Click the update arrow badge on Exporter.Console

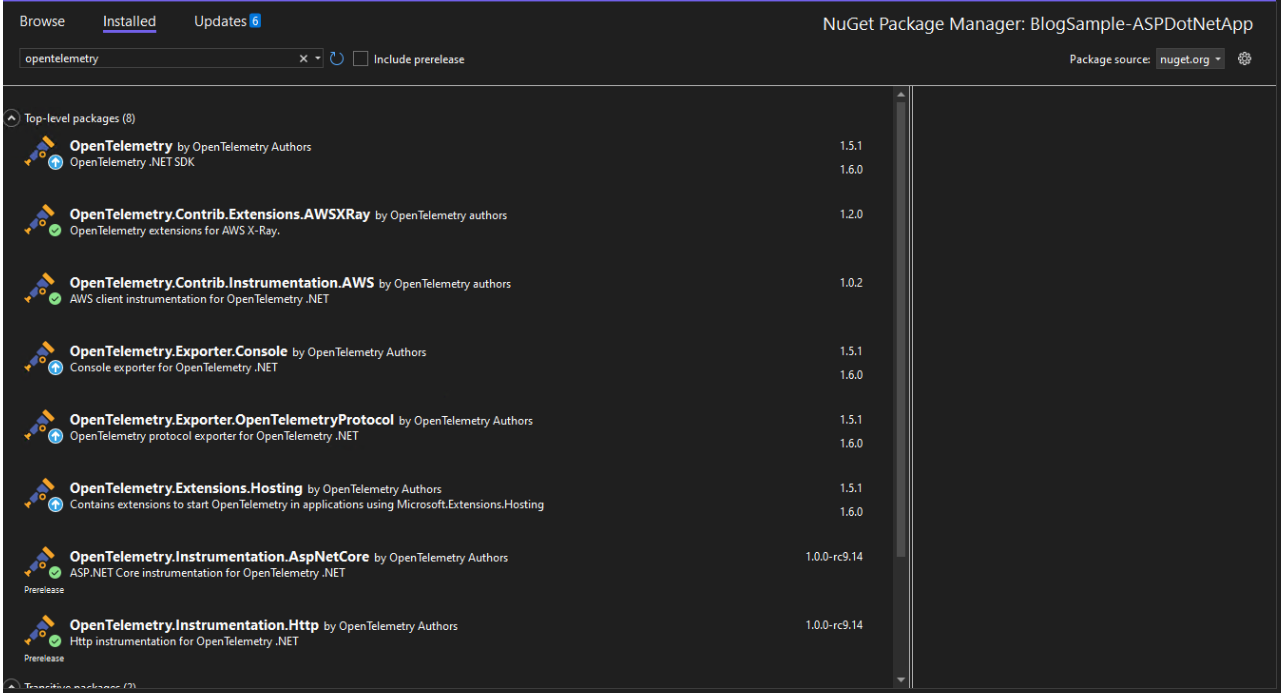point(56,368)
